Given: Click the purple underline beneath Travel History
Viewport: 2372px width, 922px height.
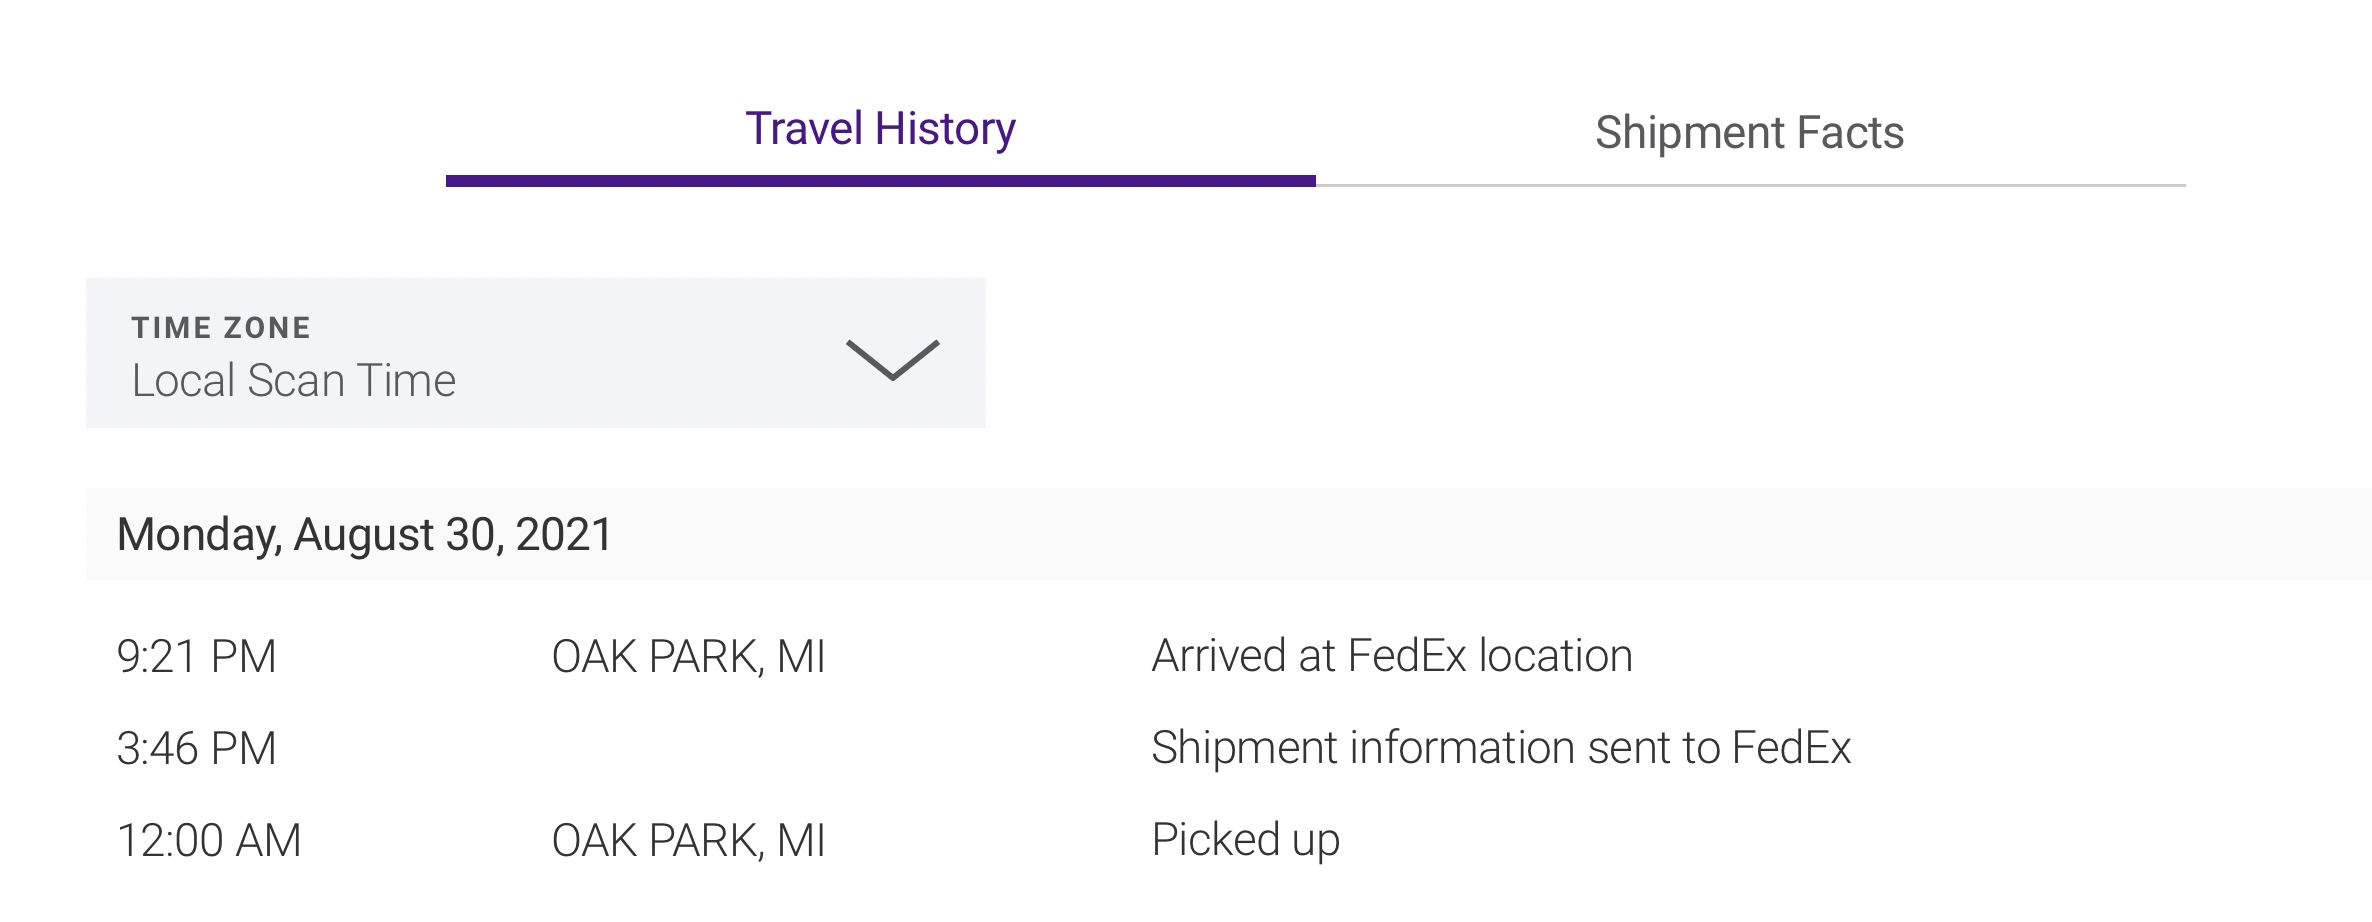Looking at the screenshot, I should coord(880,181).
